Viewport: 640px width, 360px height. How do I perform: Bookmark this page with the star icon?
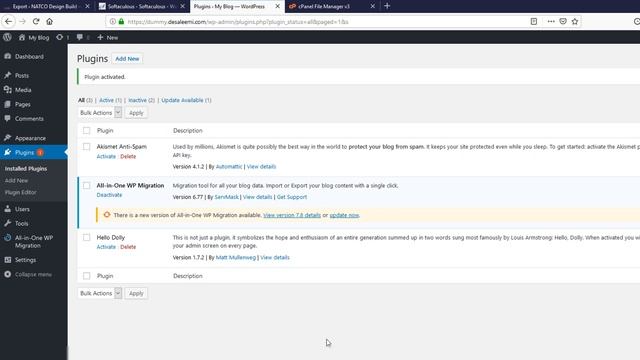pos(575,21)
